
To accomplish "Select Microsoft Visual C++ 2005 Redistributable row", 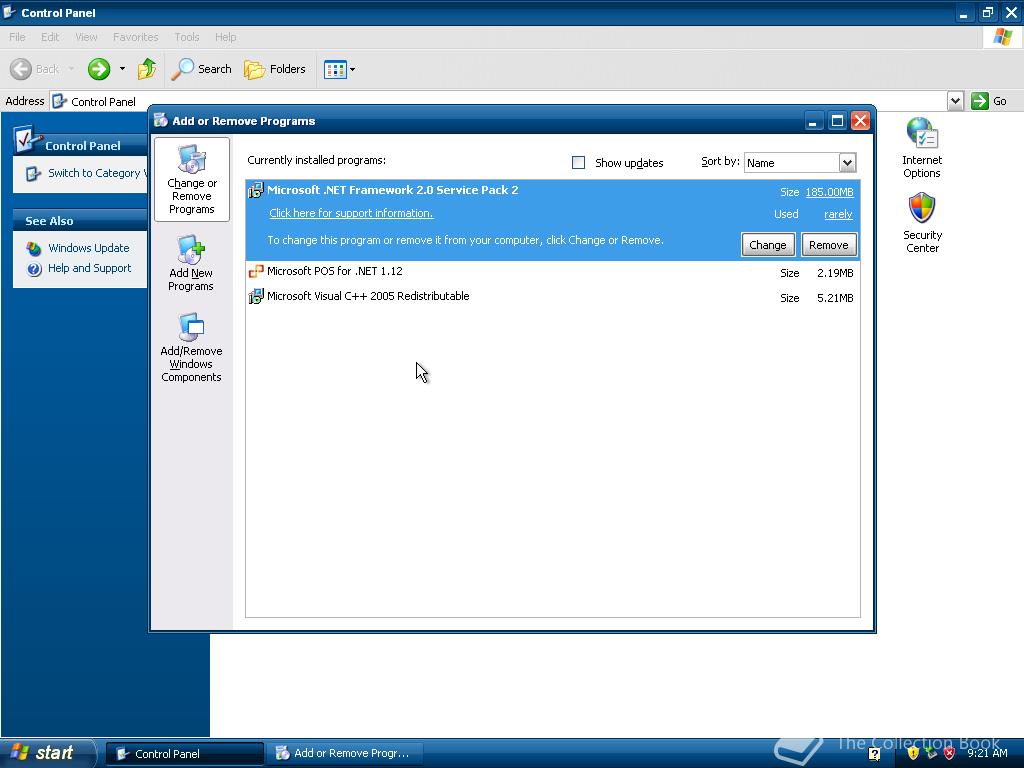I will [552, 297].
